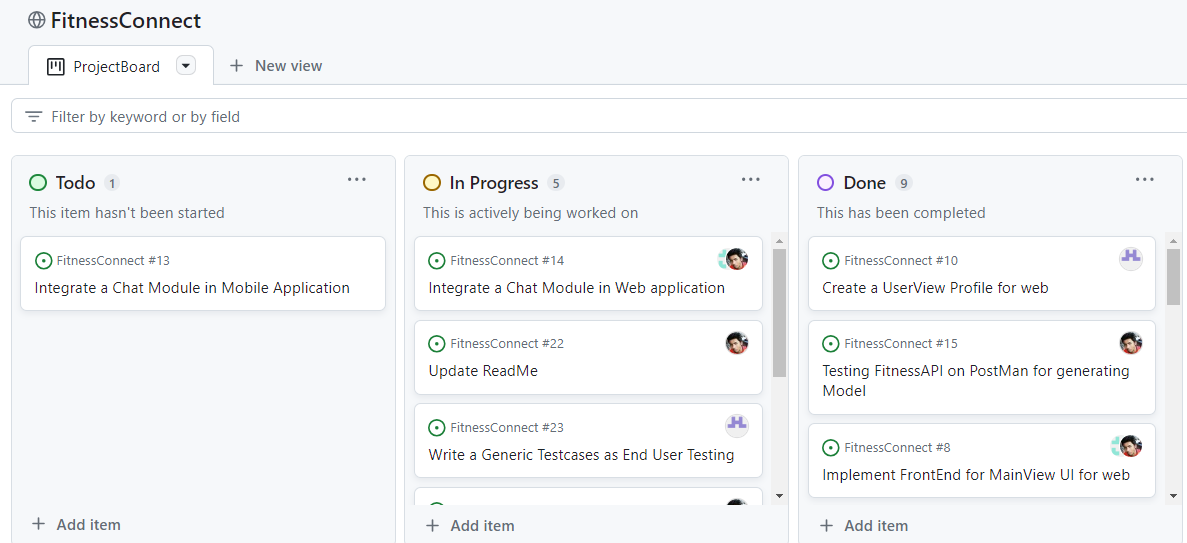
Task: Click the In Progress scrollbar down arrow
Action: click(x=779, y=496)
